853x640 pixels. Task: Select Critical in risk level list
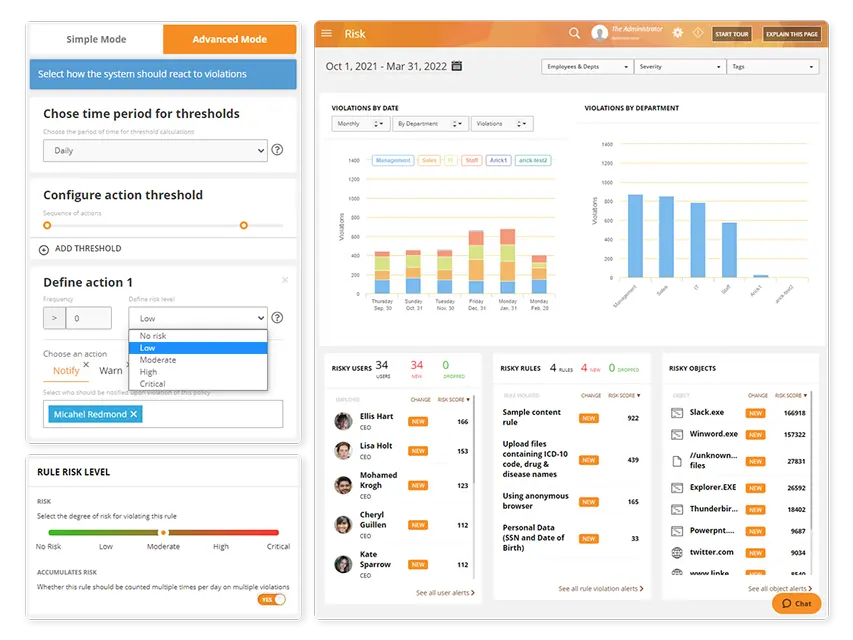click(x=198, y=384)
